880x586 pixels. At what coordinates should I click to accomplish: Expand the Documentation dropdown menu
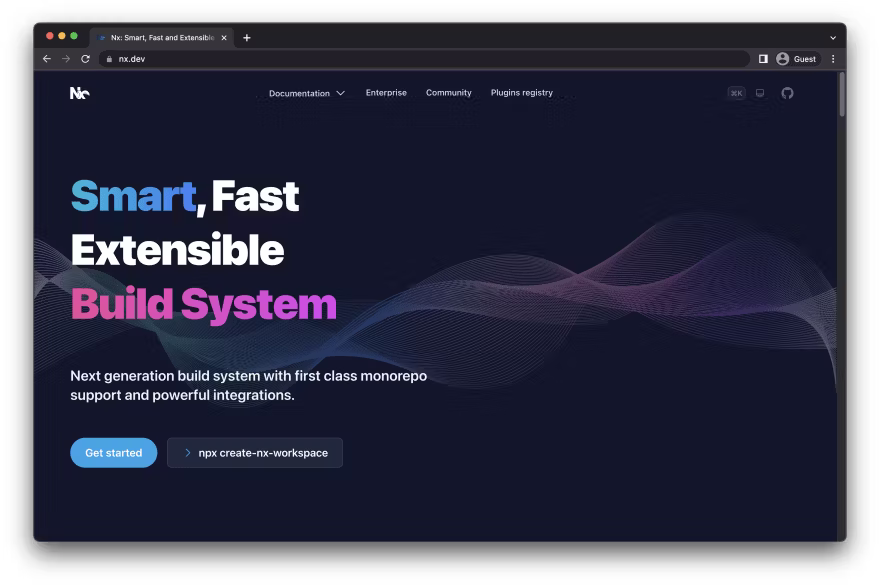tap(306, 93)
